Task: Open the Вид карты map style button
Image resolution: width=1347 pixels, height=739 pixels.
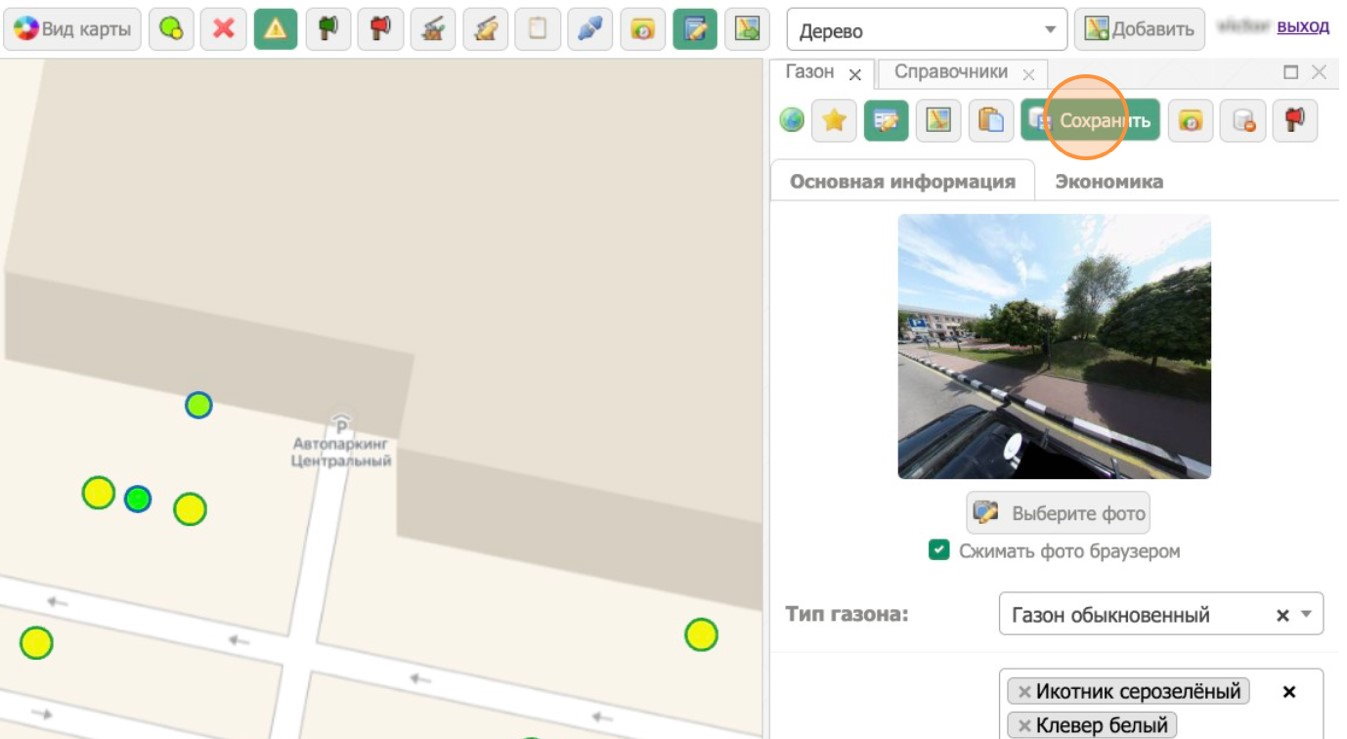Action: point(73,29)
